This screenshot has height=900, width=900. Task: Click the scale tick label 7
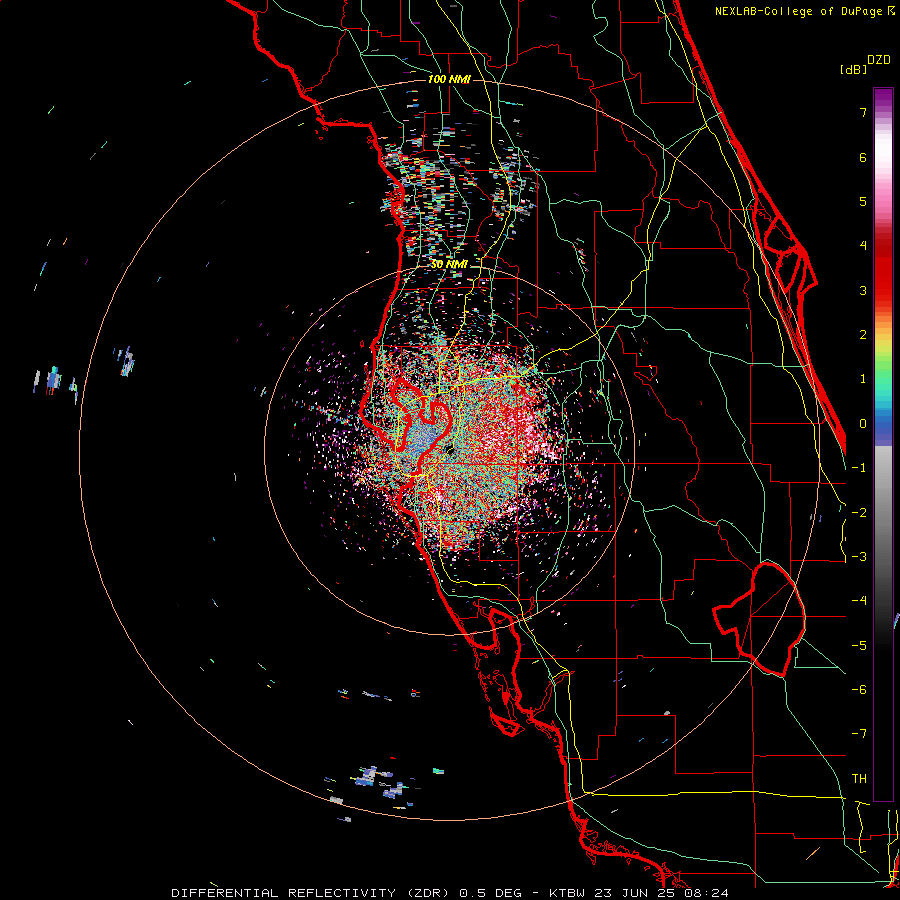[863, 112]
